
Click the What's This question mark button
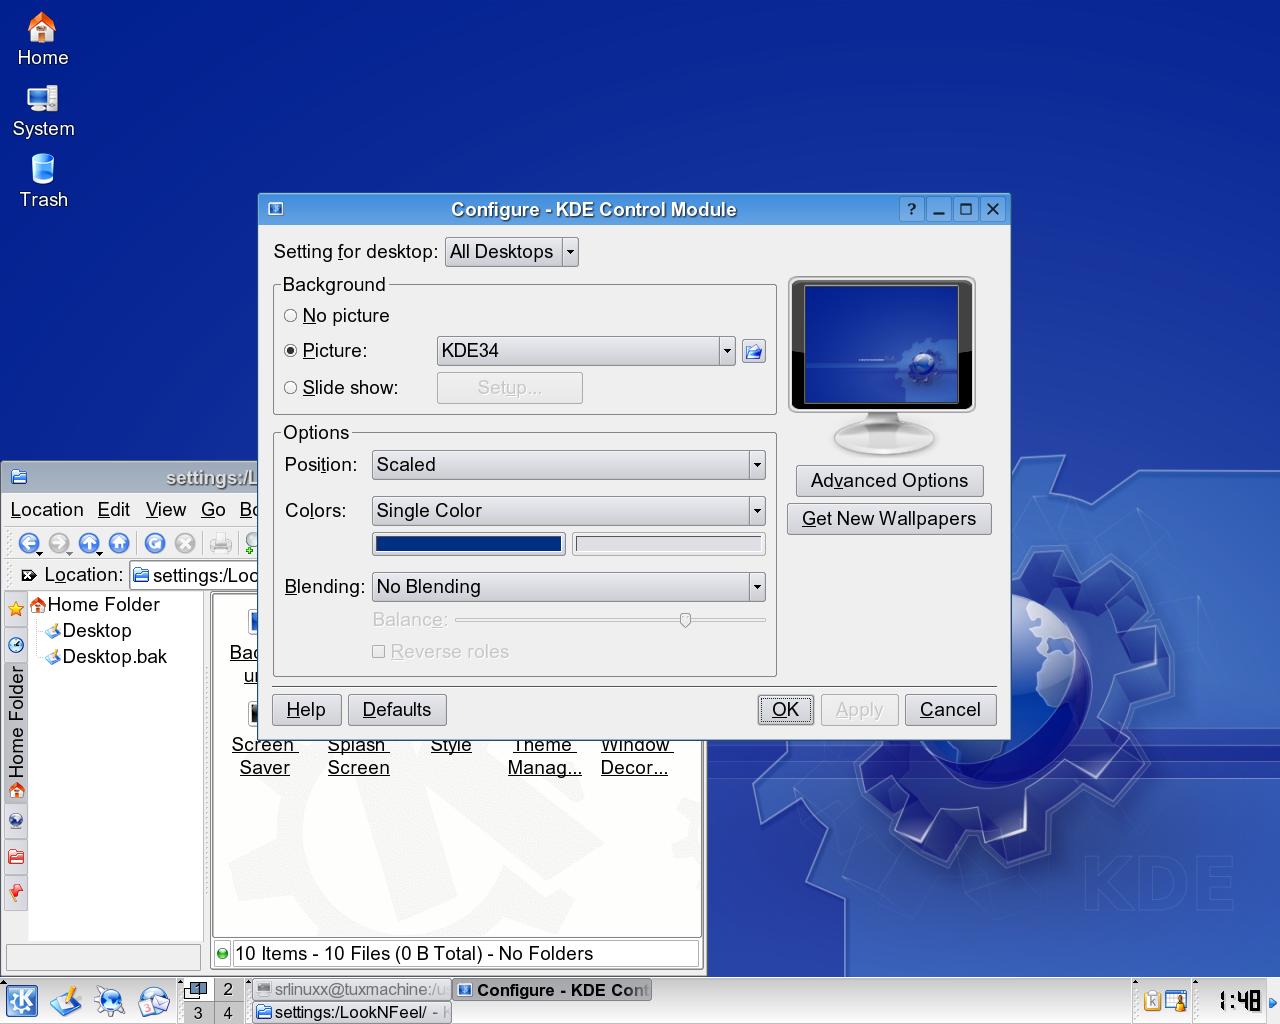(911, 209)
